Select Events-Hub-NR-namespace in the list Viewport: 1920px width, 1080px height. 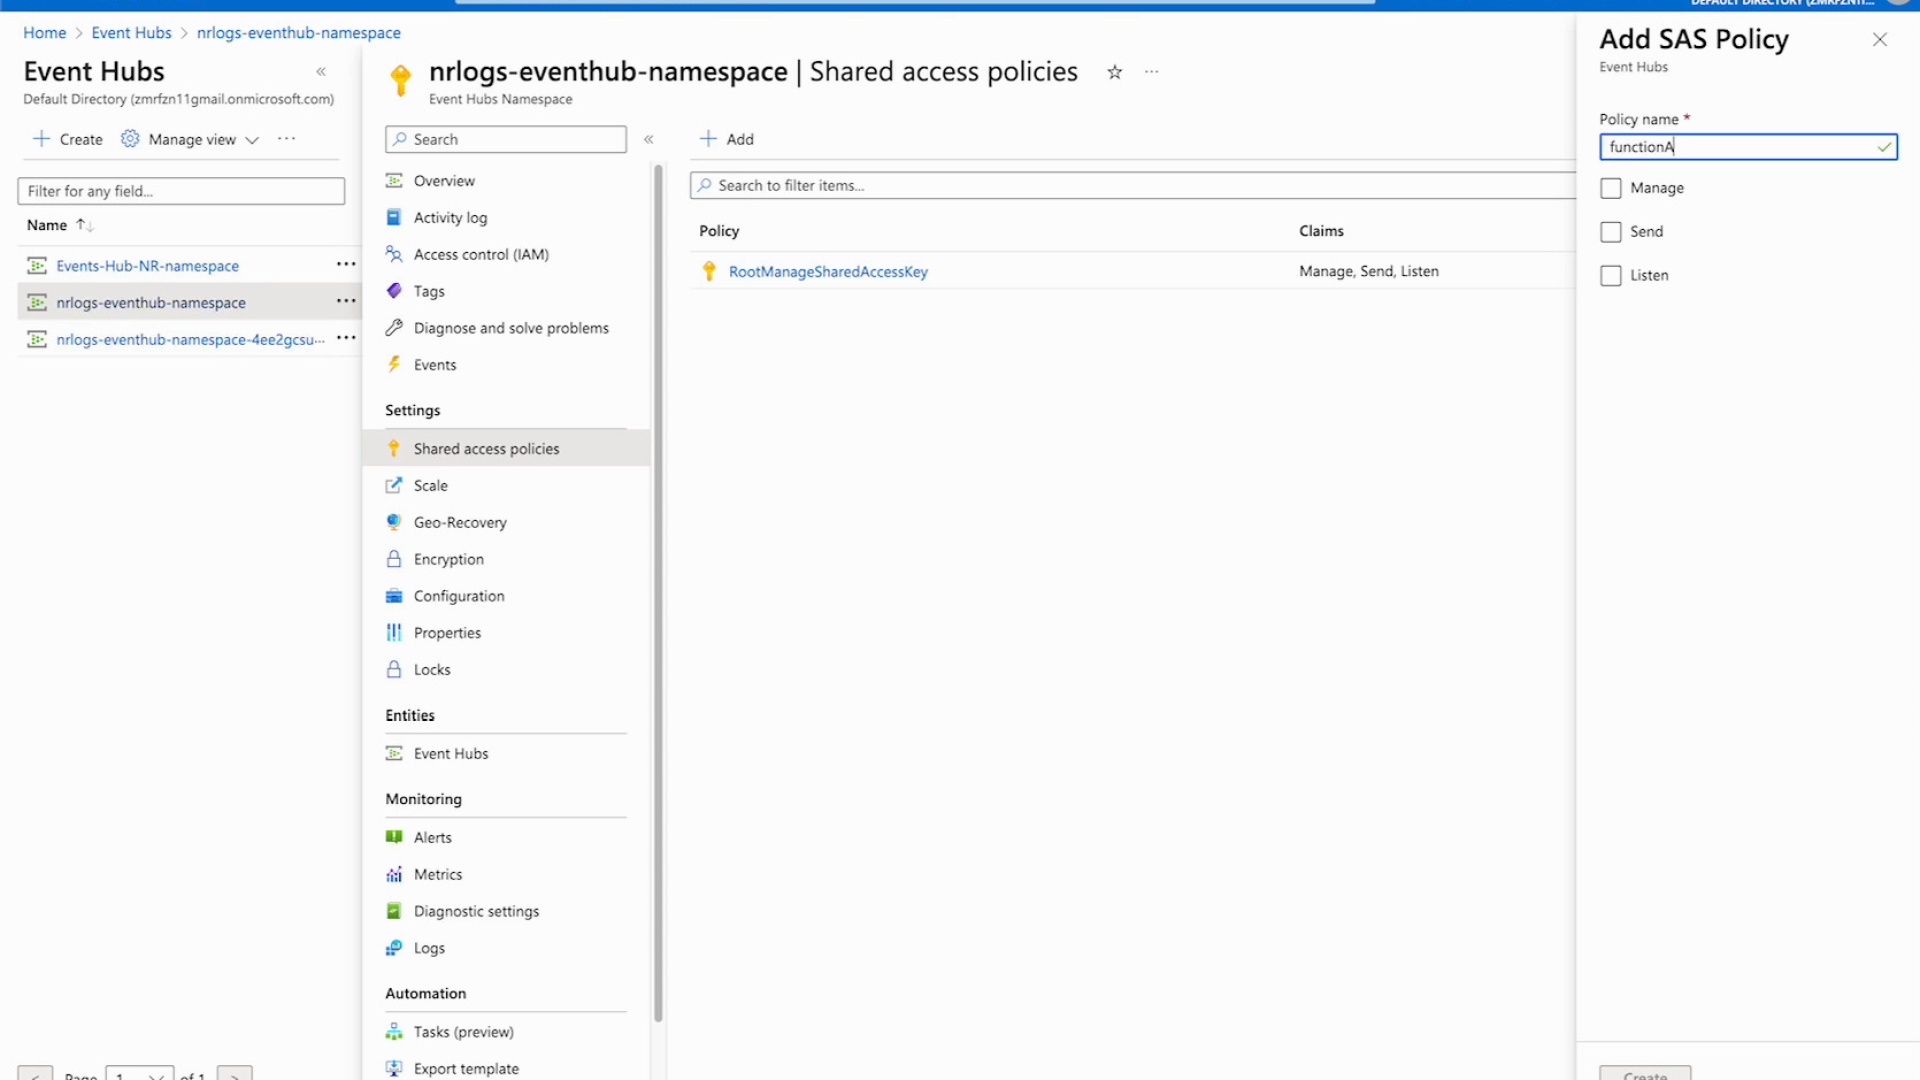147,266
